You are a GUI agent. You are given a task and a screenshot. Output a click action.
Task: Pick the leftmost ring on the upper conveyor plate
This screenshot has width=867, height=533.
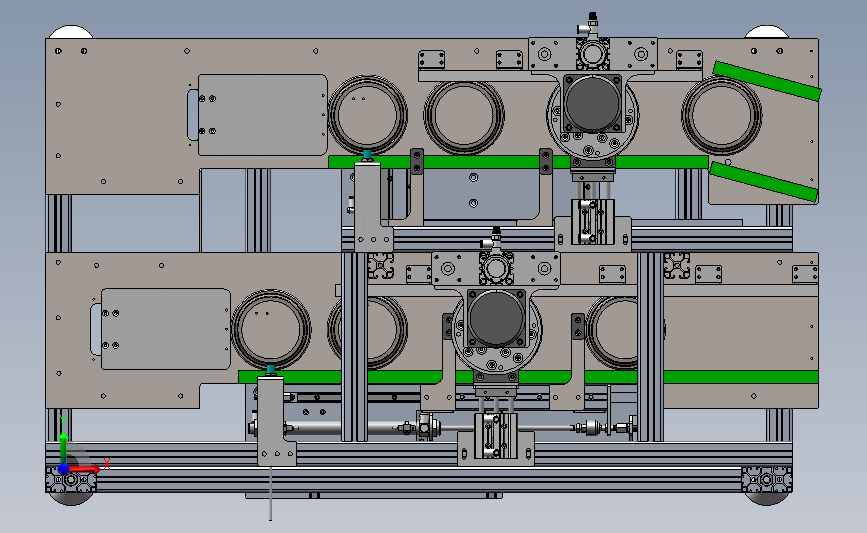[x=368, y=115]
